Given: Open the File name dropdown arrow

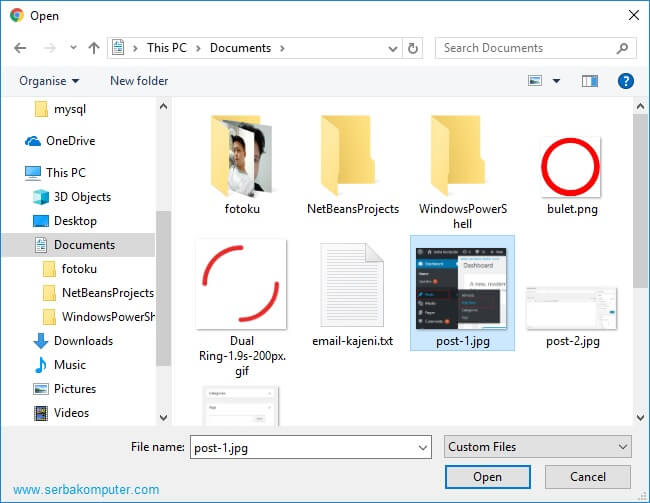Looking at the screenshot, I should click(x=422, y=447).
